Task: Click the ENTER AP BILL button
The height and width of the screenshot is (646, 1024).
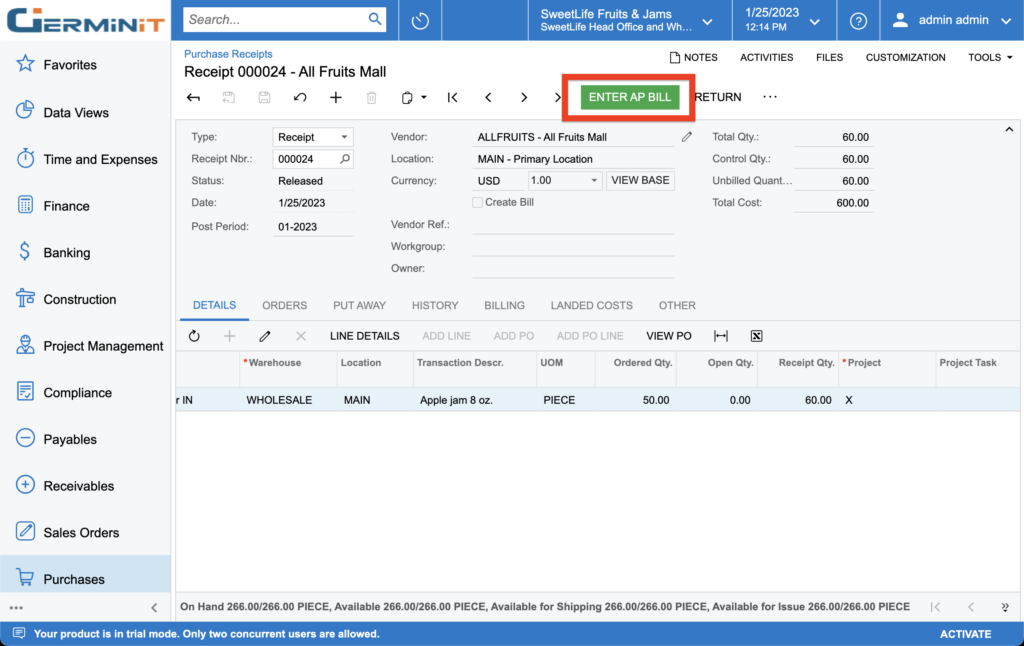Action: (x=630, y=97)
